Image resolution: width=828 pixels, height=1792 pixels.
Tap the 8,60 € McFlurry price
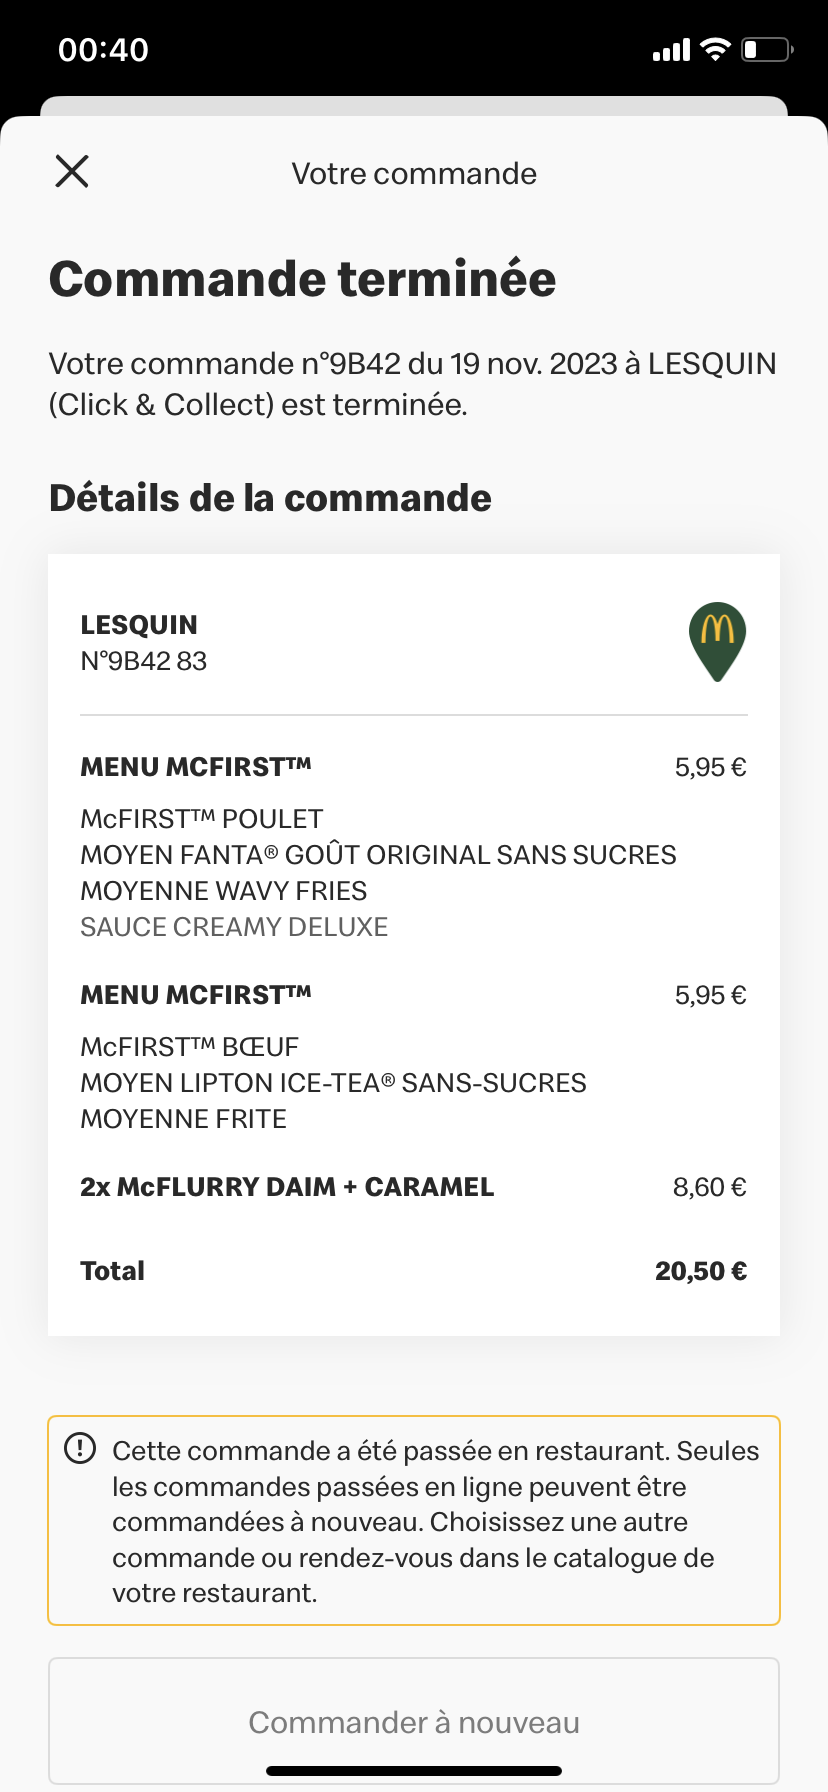[709, 1187]
